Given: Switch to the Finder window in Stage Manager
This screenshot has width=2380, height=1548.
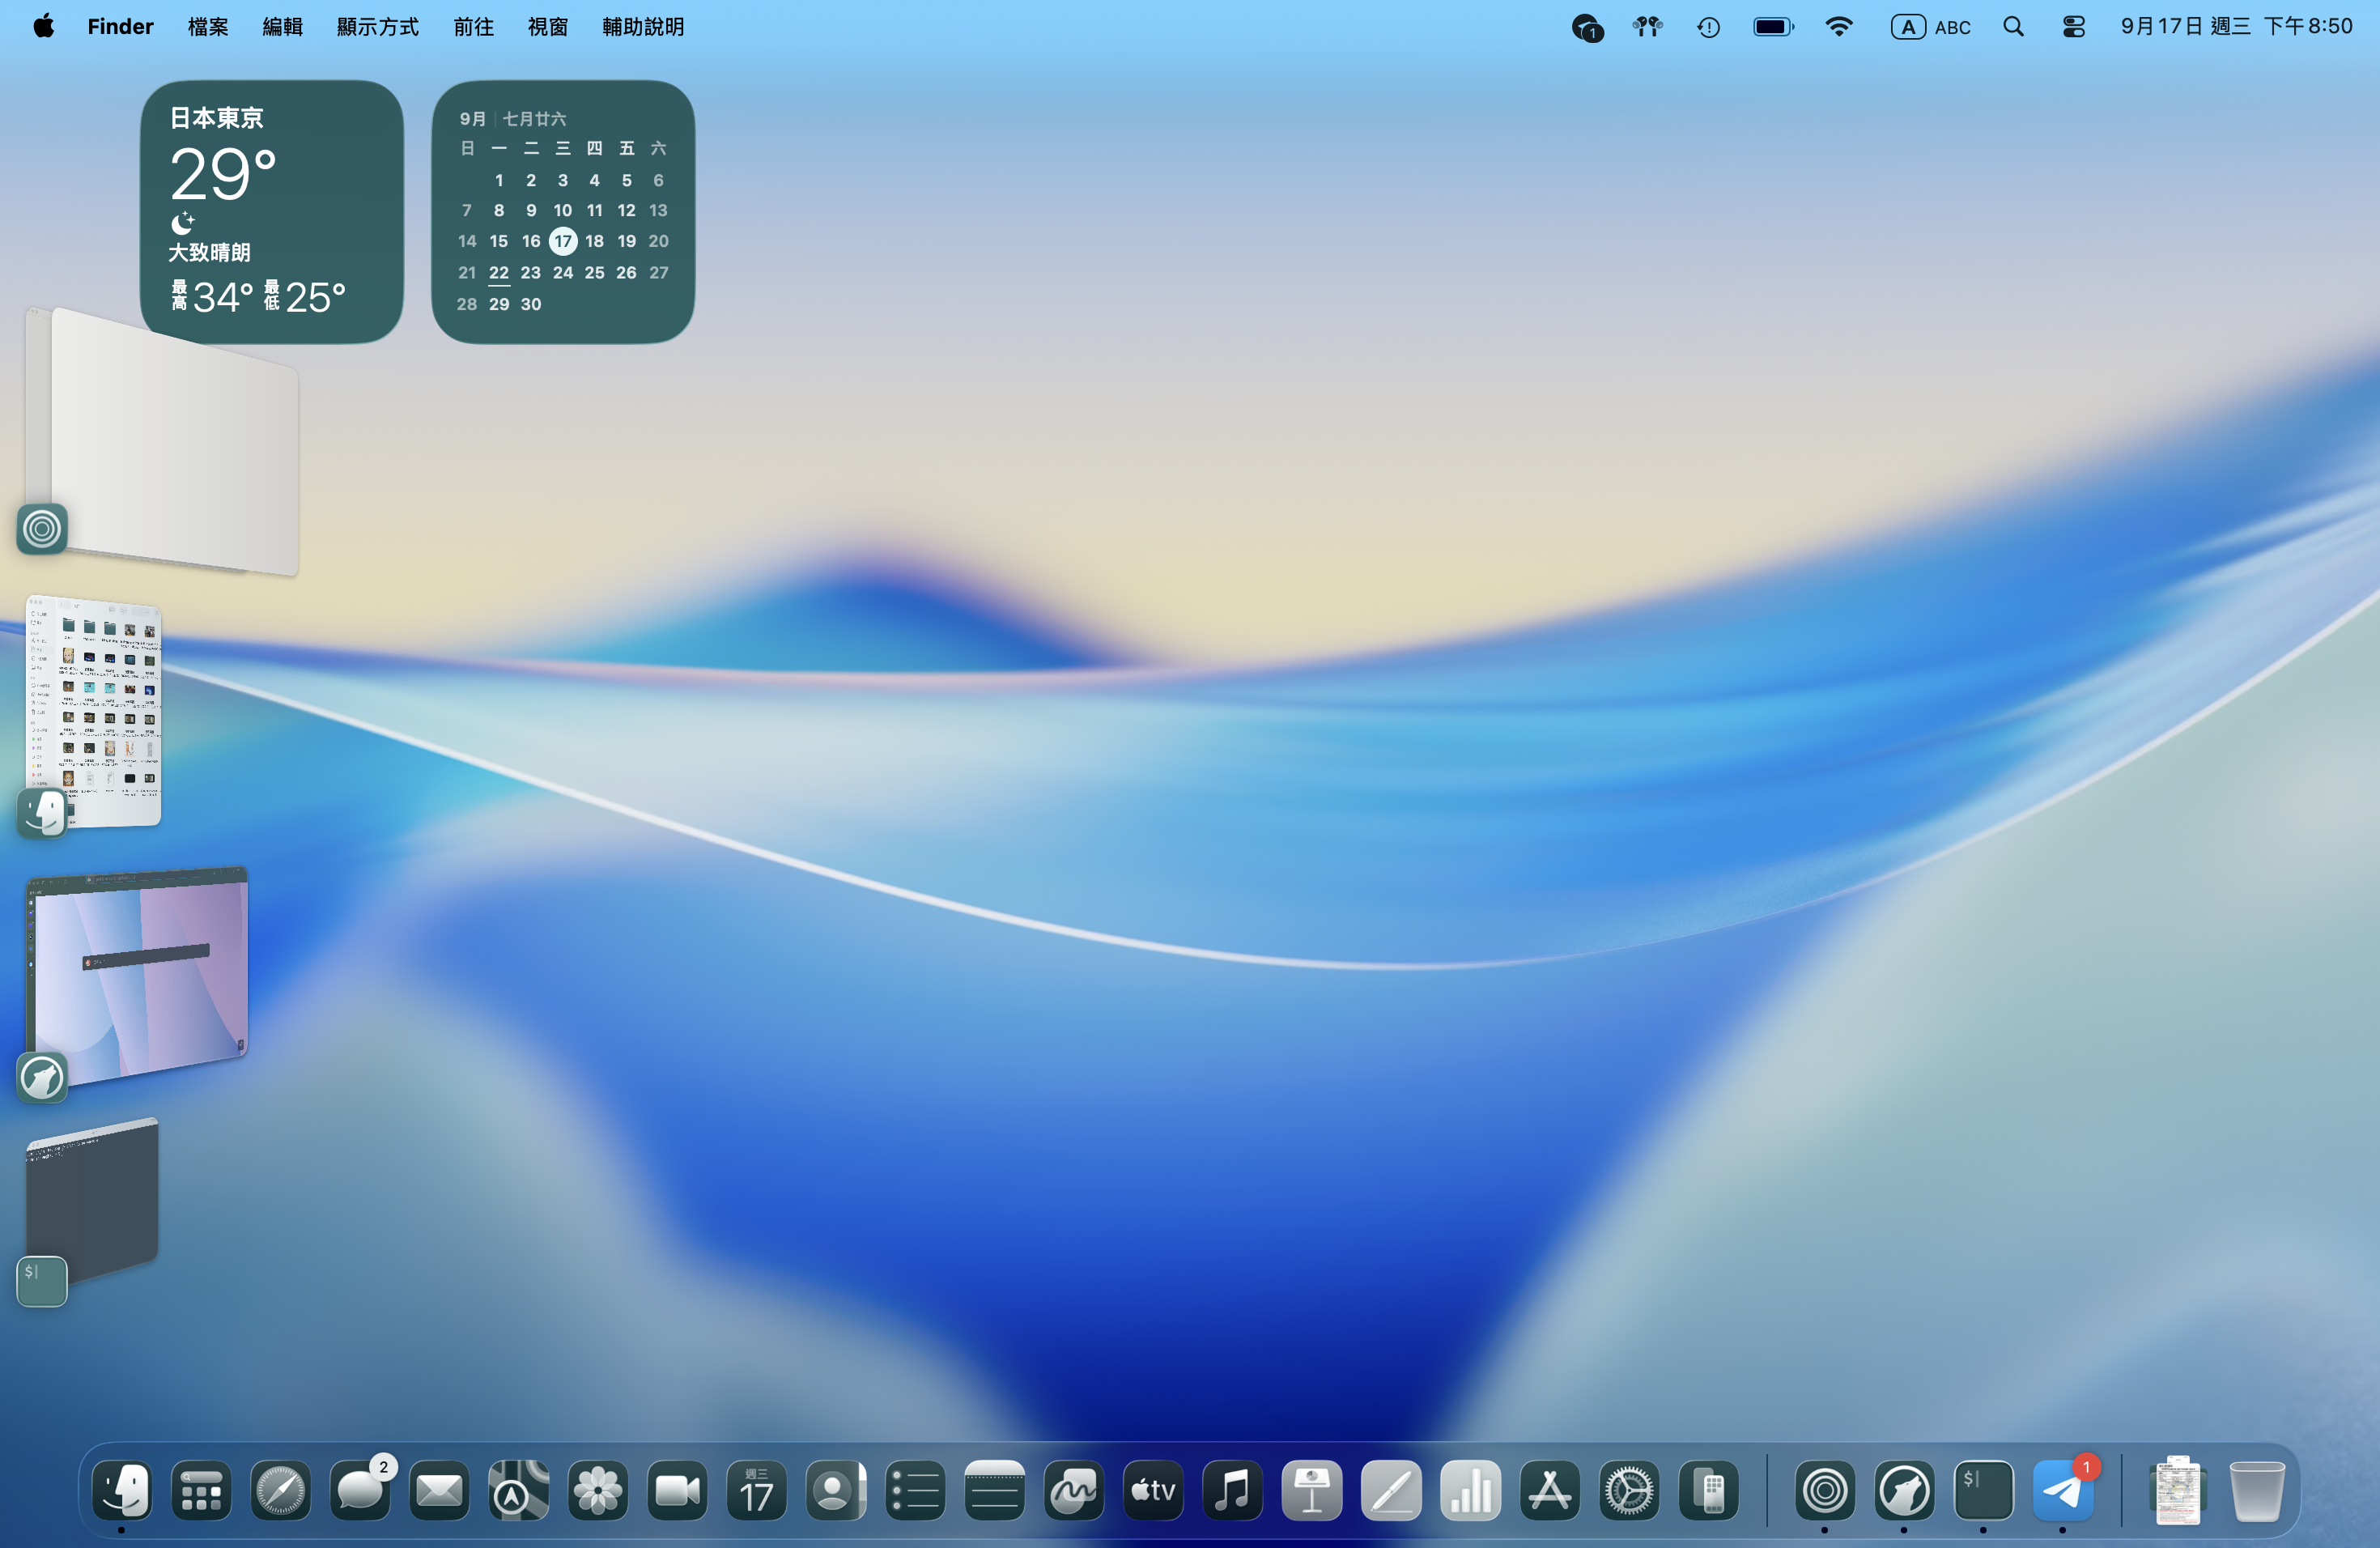Looking at the screenshot, I should pyautogui.click(x=93, y=712).
